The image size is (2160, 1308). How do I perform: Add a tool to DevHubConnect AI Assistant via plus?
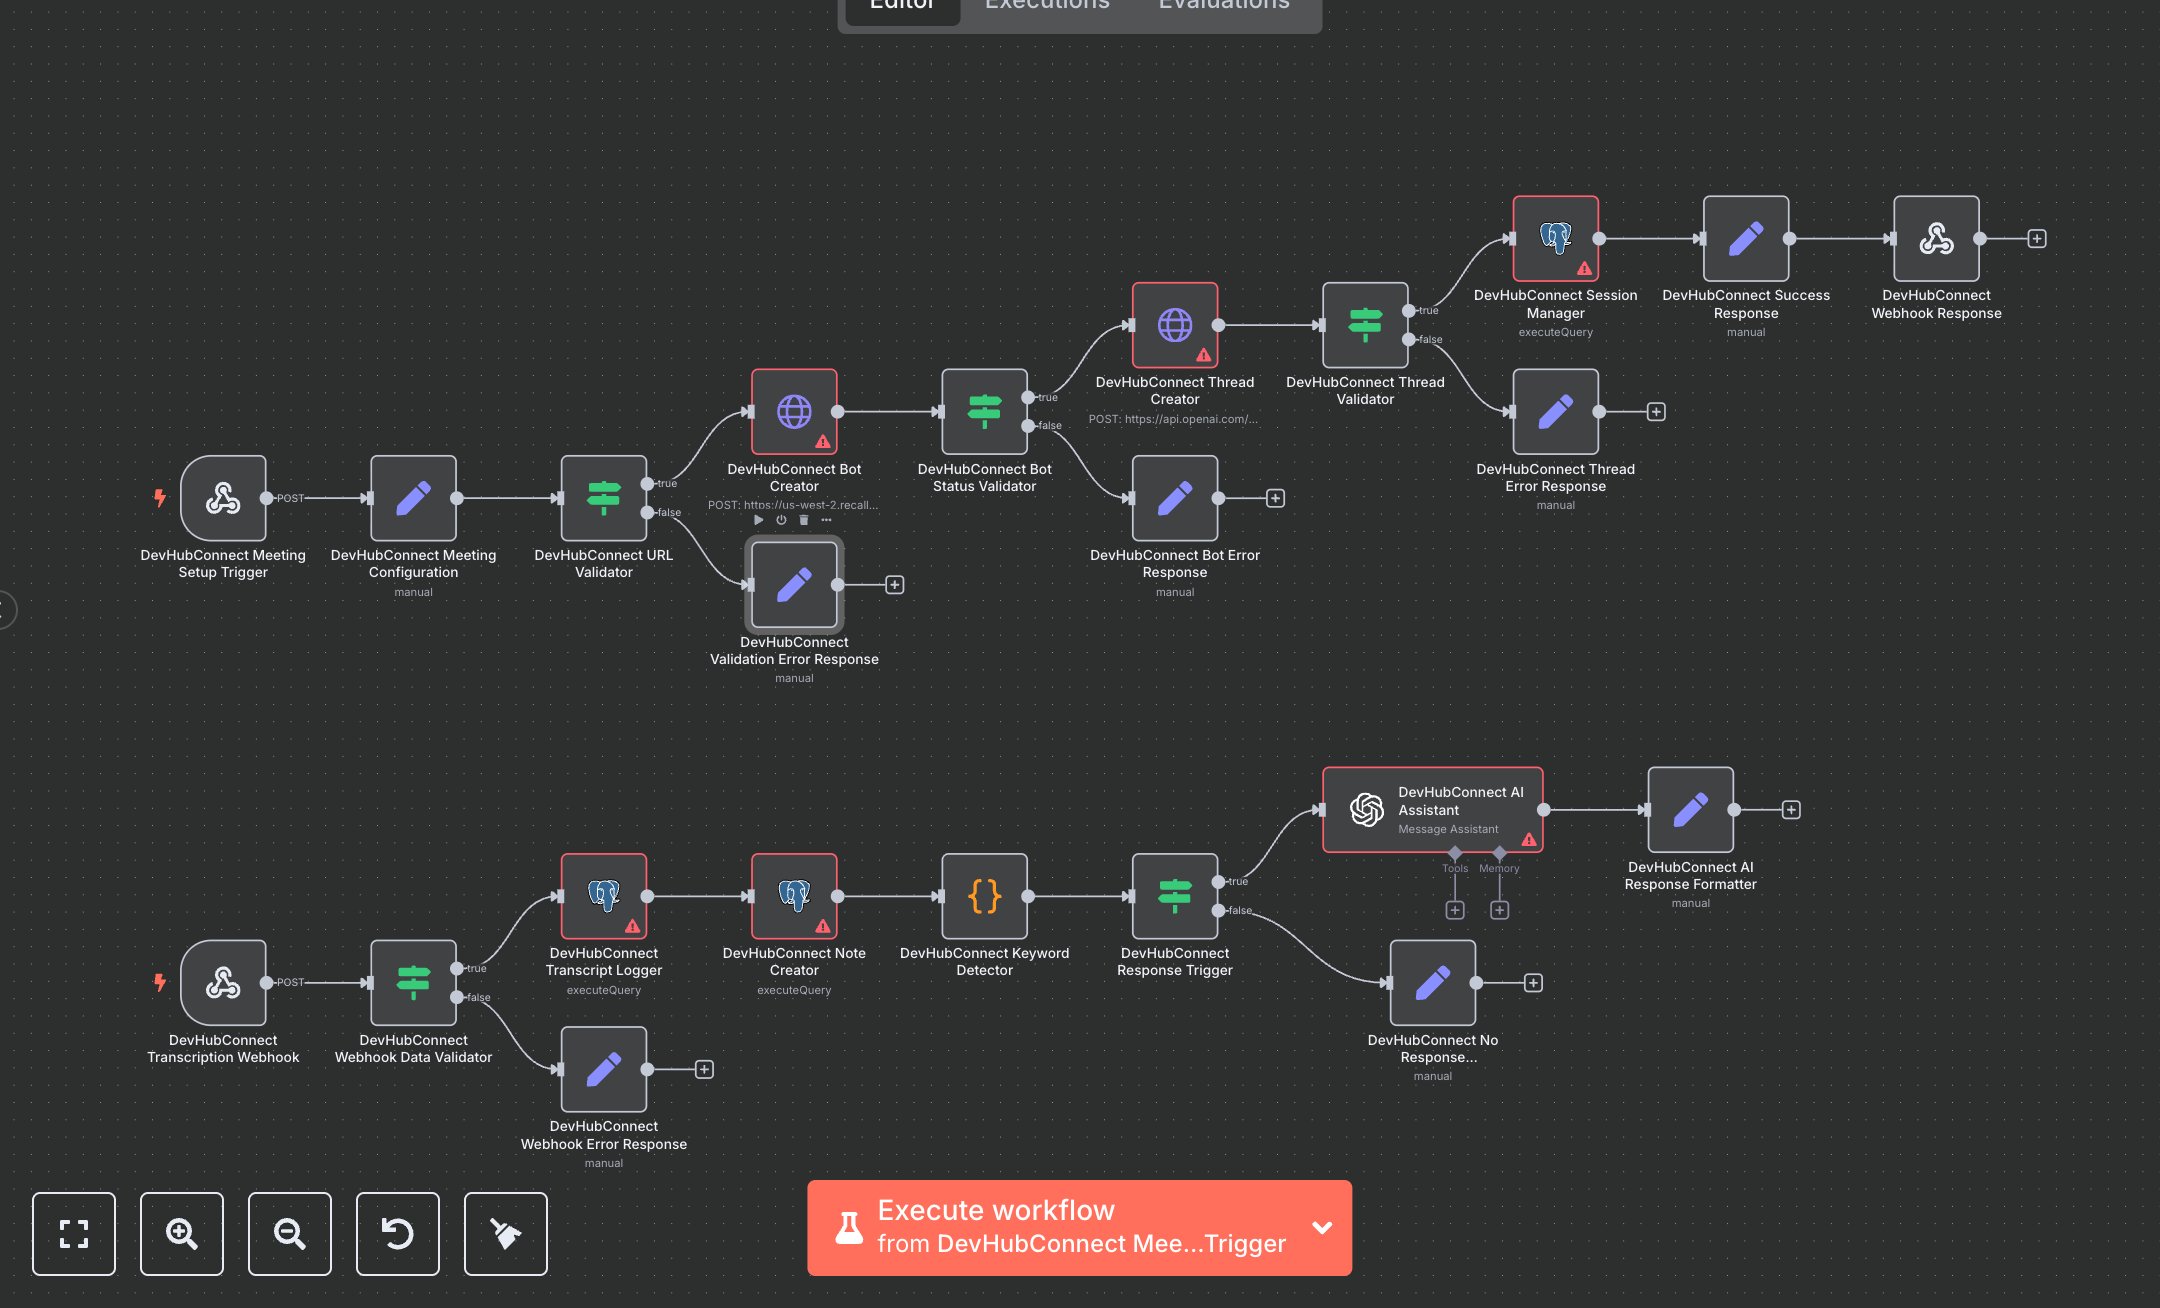click(1455, 909)
